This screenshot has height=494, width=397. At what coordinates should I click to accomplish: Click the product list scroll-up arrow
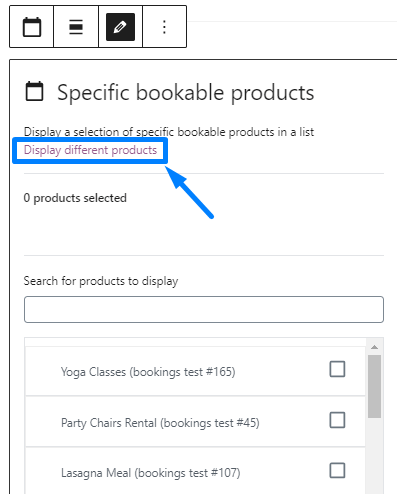pyautogui.click(x=375, y=347)
